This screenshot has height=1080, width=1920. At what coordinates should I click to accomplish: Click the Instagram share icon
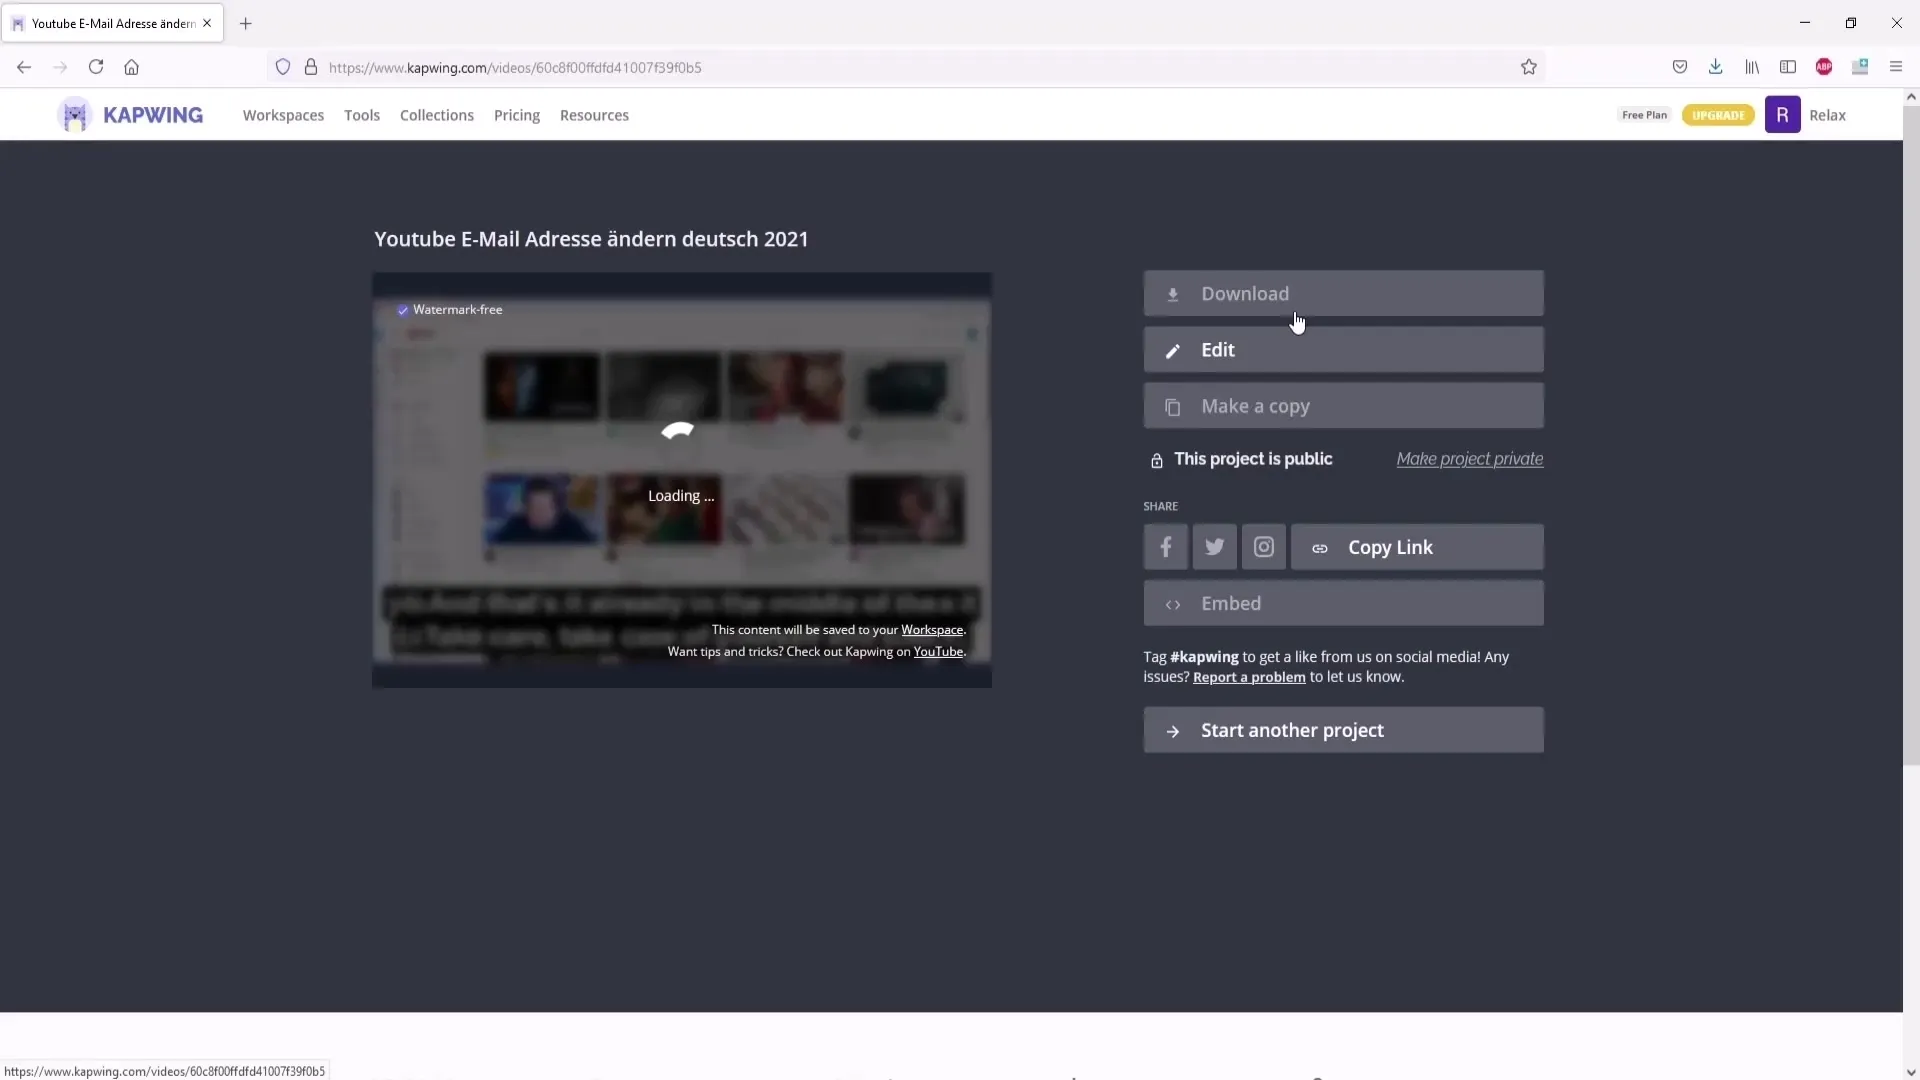pyautogui.click(x=1262, y=546)
